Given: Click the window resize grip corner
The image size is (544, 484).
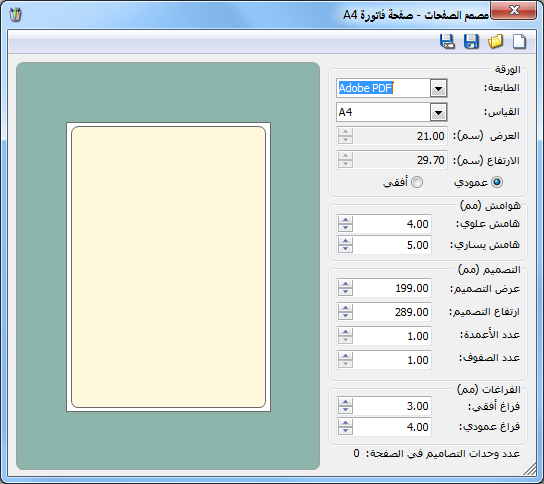Looking at the screenshot, I should tap(530, 470).
